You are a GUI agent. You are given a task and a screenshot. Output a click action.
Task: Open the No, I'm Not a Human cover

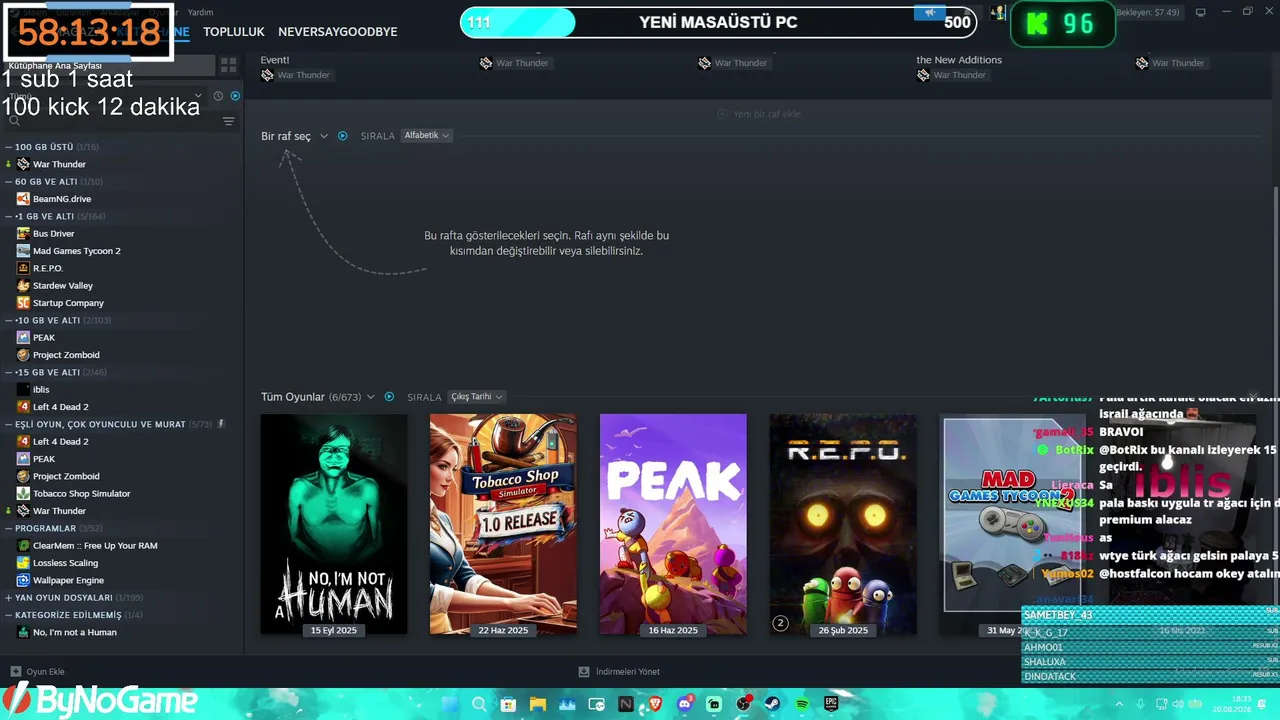point(334,524)
